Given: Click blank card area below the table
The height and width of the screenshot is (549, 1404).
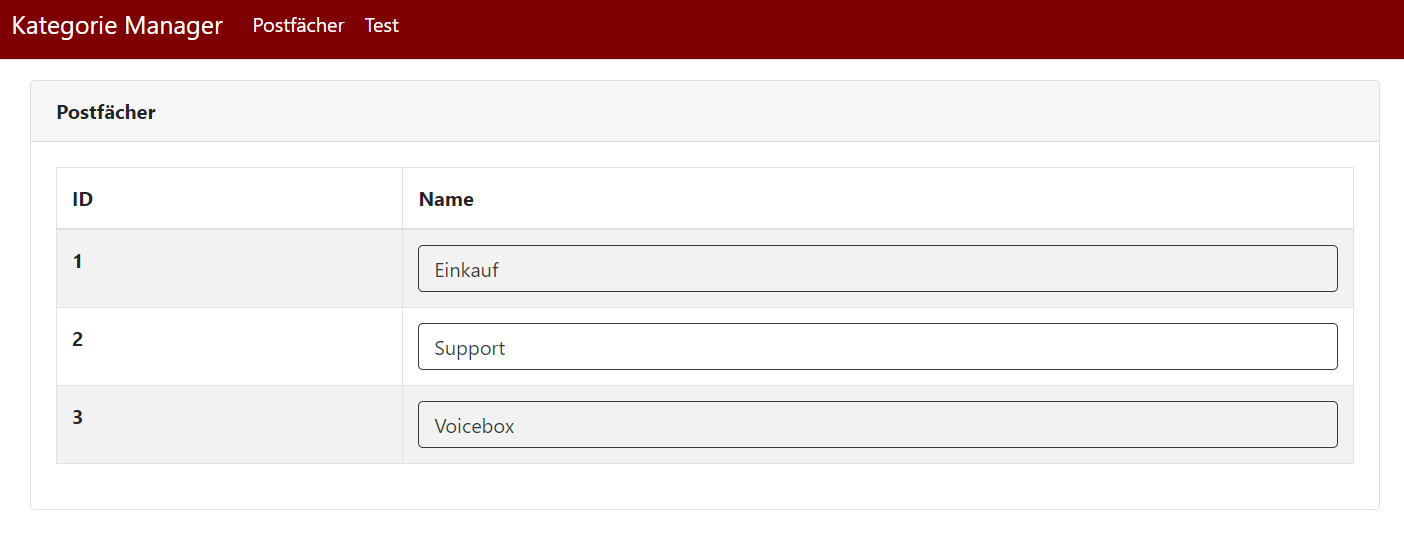Looking at the screenshot, I should [x=700, y=487].
